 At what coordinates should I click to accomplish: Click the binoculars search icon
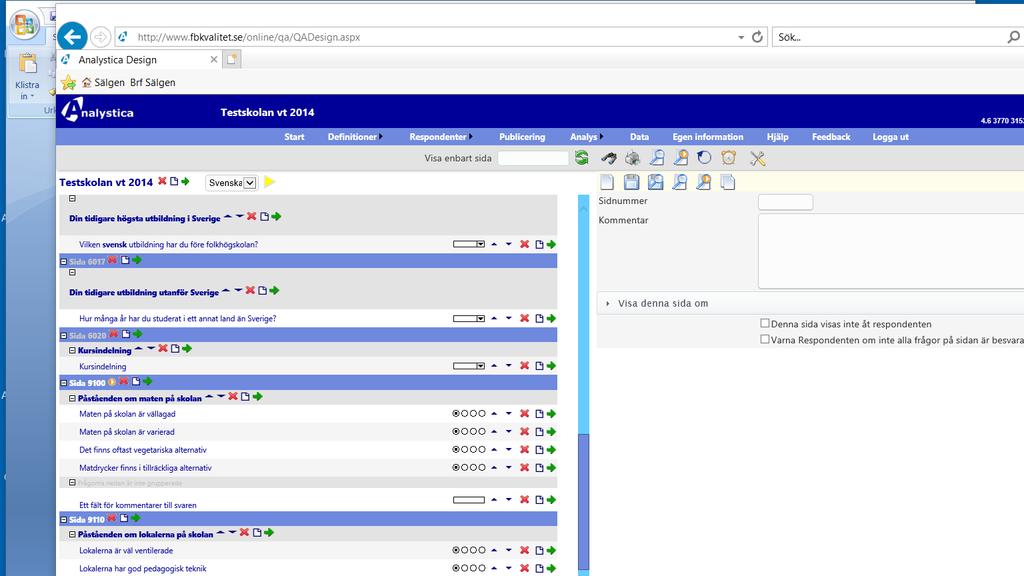pyautogui.click(x=609, y=158)
